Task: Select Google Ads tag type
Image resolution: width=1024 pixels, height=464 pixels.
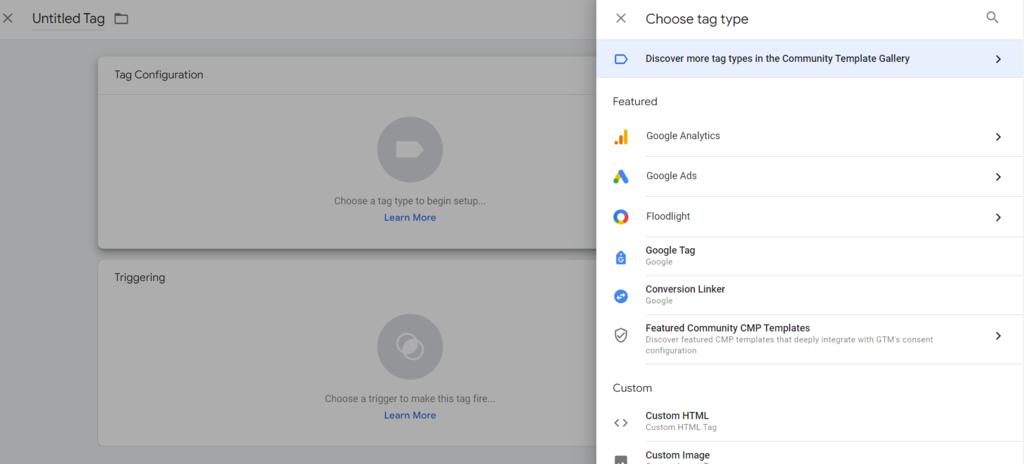Action: pyautogui.click(x=810, y=176)
